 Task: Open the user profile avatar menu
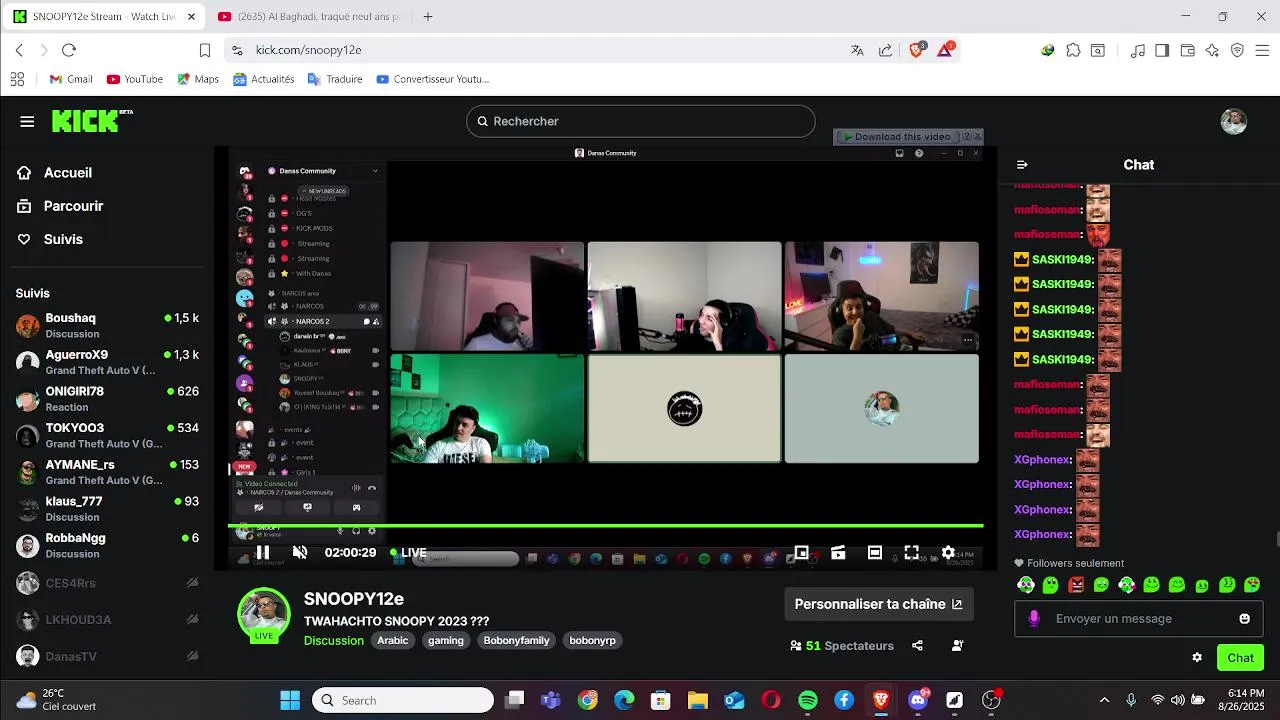pyautogui.click(x=1234, y=121)
